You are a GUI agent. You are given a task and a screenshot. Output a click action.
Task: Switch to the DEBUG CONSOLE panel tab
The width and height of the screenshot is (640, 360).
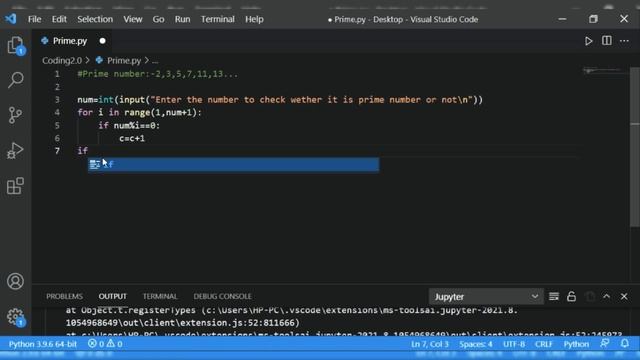pyautogui.click(x=222, y=296)
